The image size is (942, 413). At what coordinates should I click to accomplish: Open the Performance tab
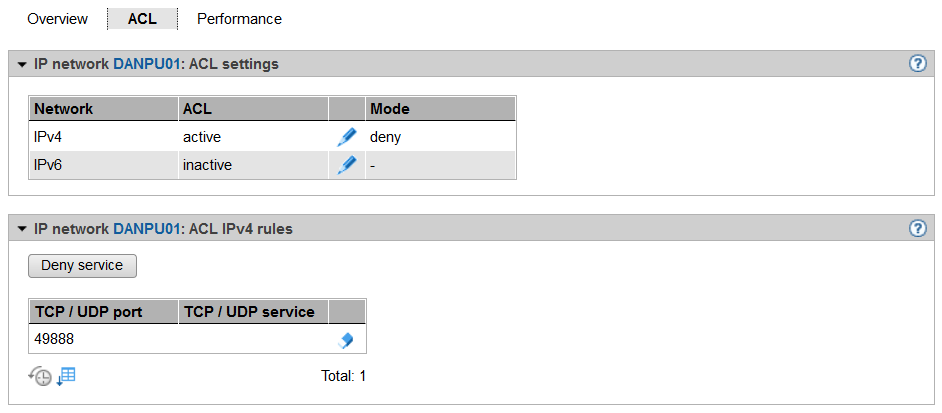(x=239, y=19)
